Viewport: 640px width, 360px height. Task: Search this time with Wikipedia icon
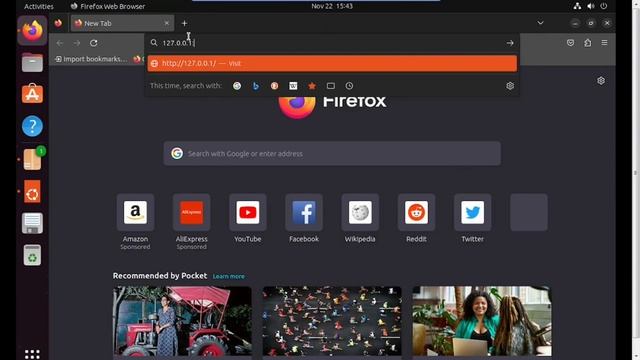tap(293, 86)
